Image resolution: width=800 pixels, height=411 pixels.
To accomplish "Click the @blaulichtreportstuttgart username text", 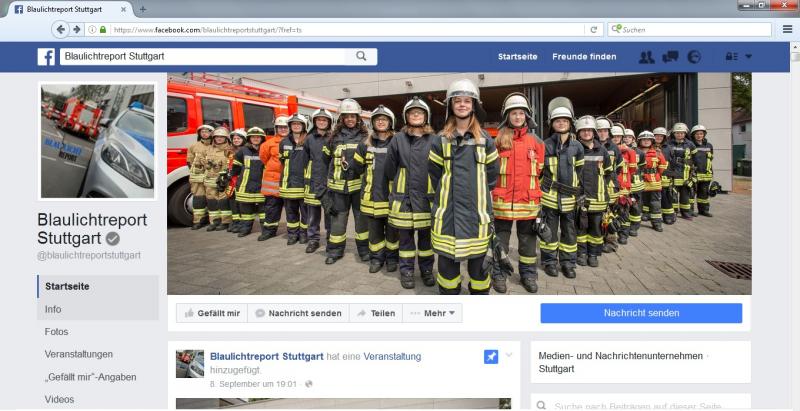I will click(89, 255).
